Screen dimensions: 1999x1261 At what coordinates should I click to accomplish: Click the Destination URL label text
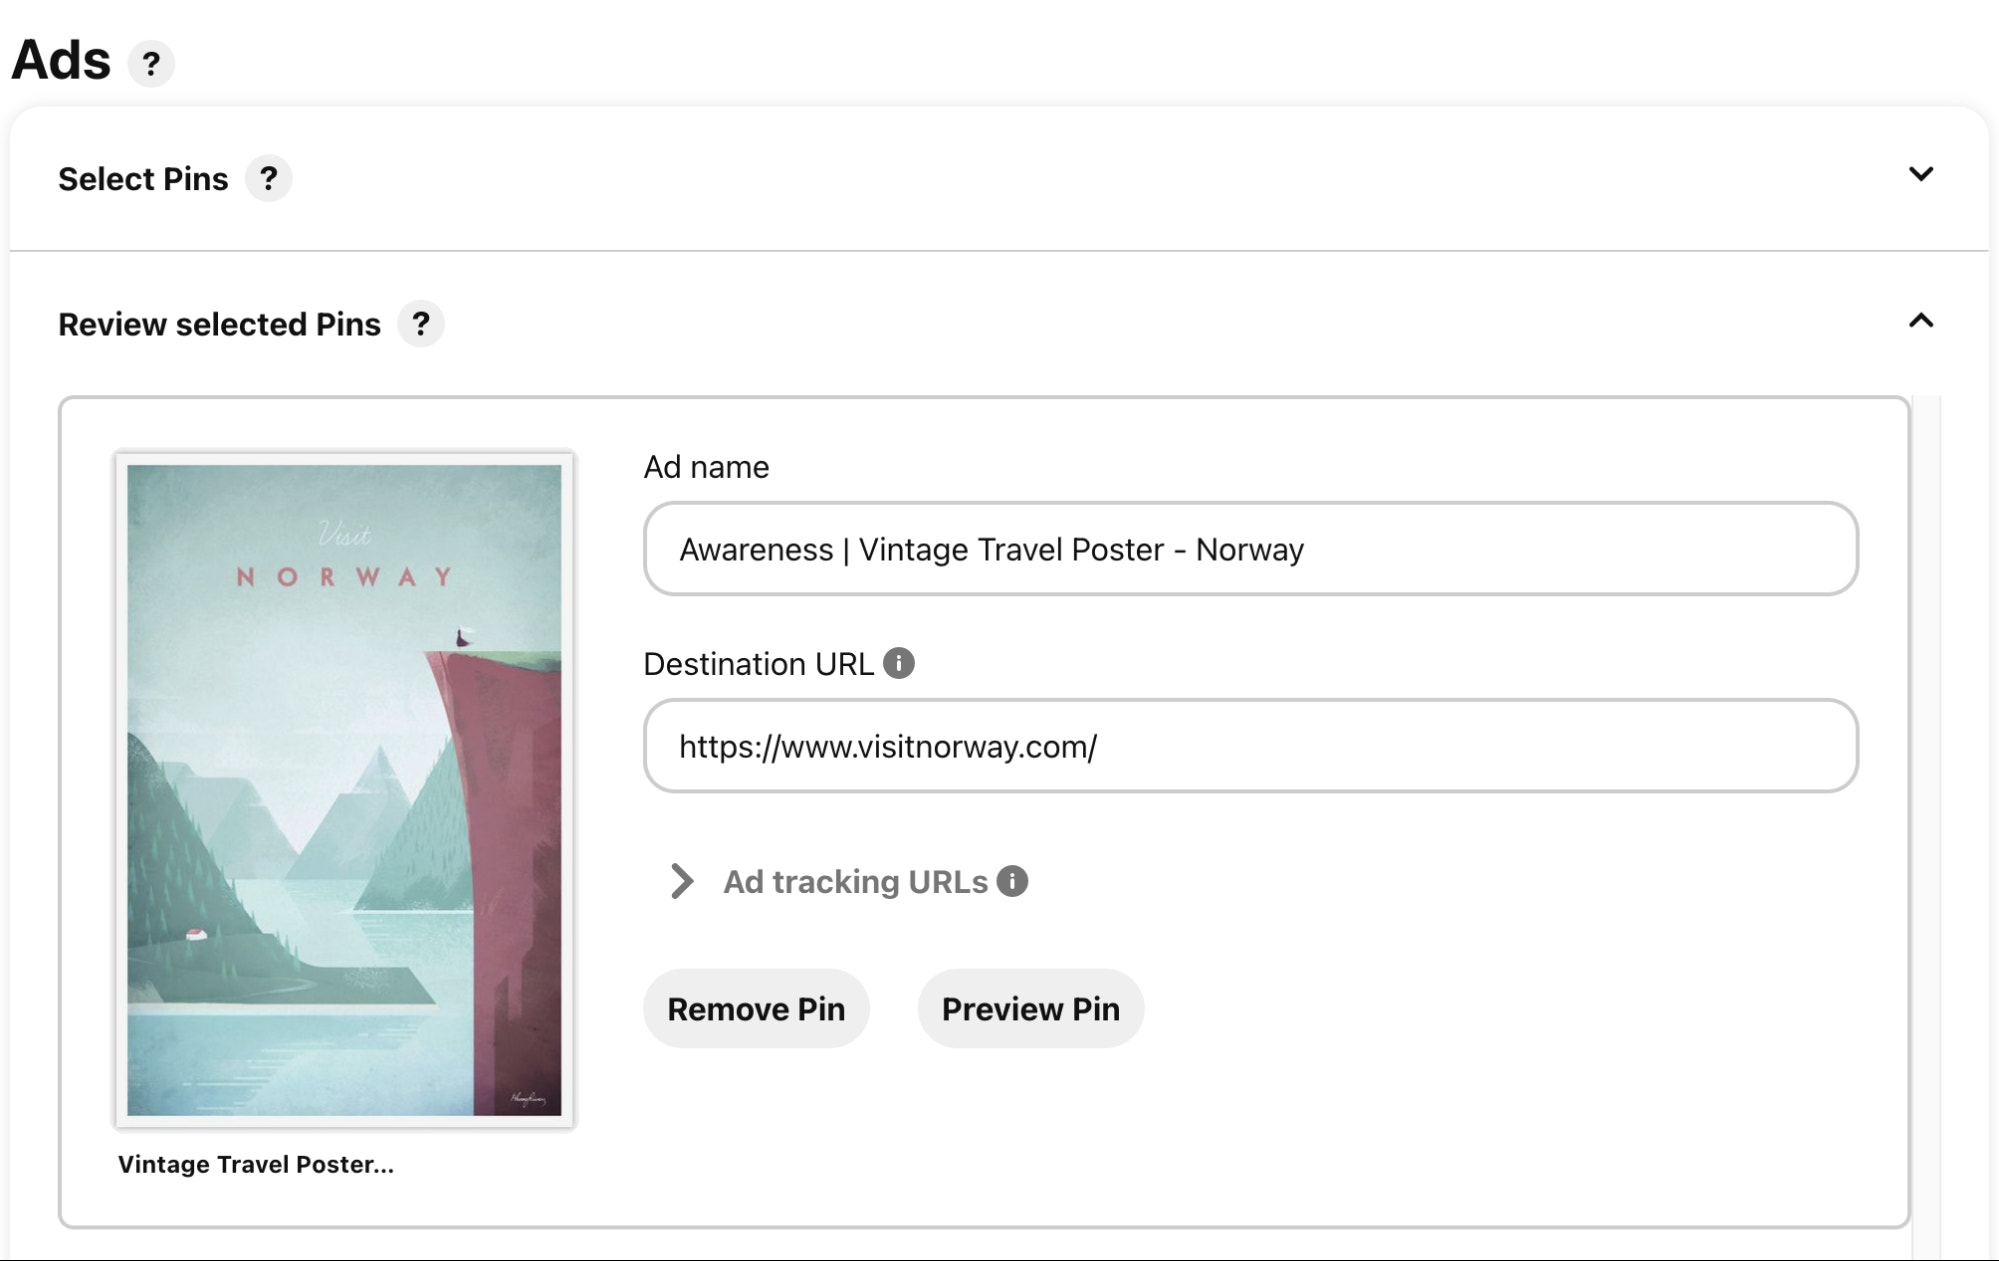click(758, 664)
